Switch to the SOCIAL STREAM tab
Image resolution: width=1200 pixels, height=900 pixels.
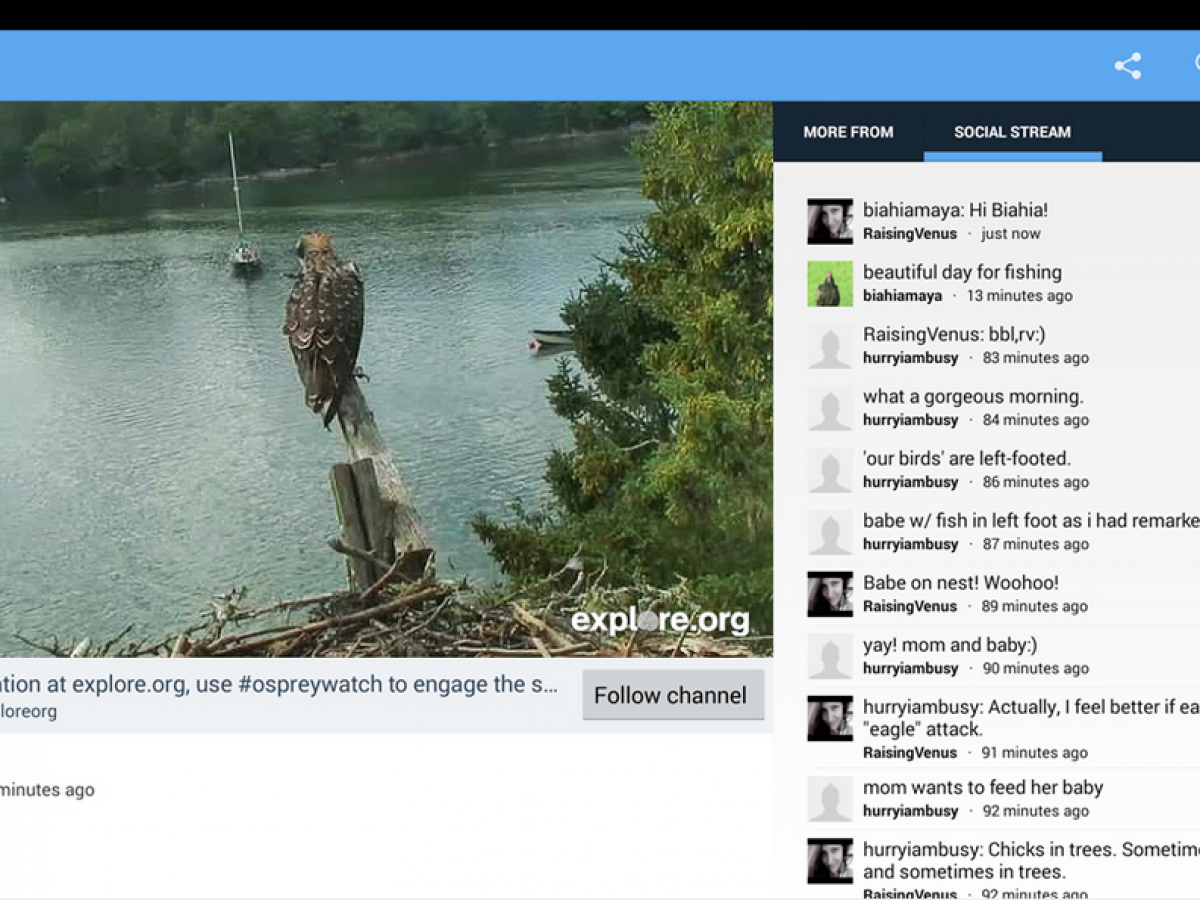pos(1012,132)
